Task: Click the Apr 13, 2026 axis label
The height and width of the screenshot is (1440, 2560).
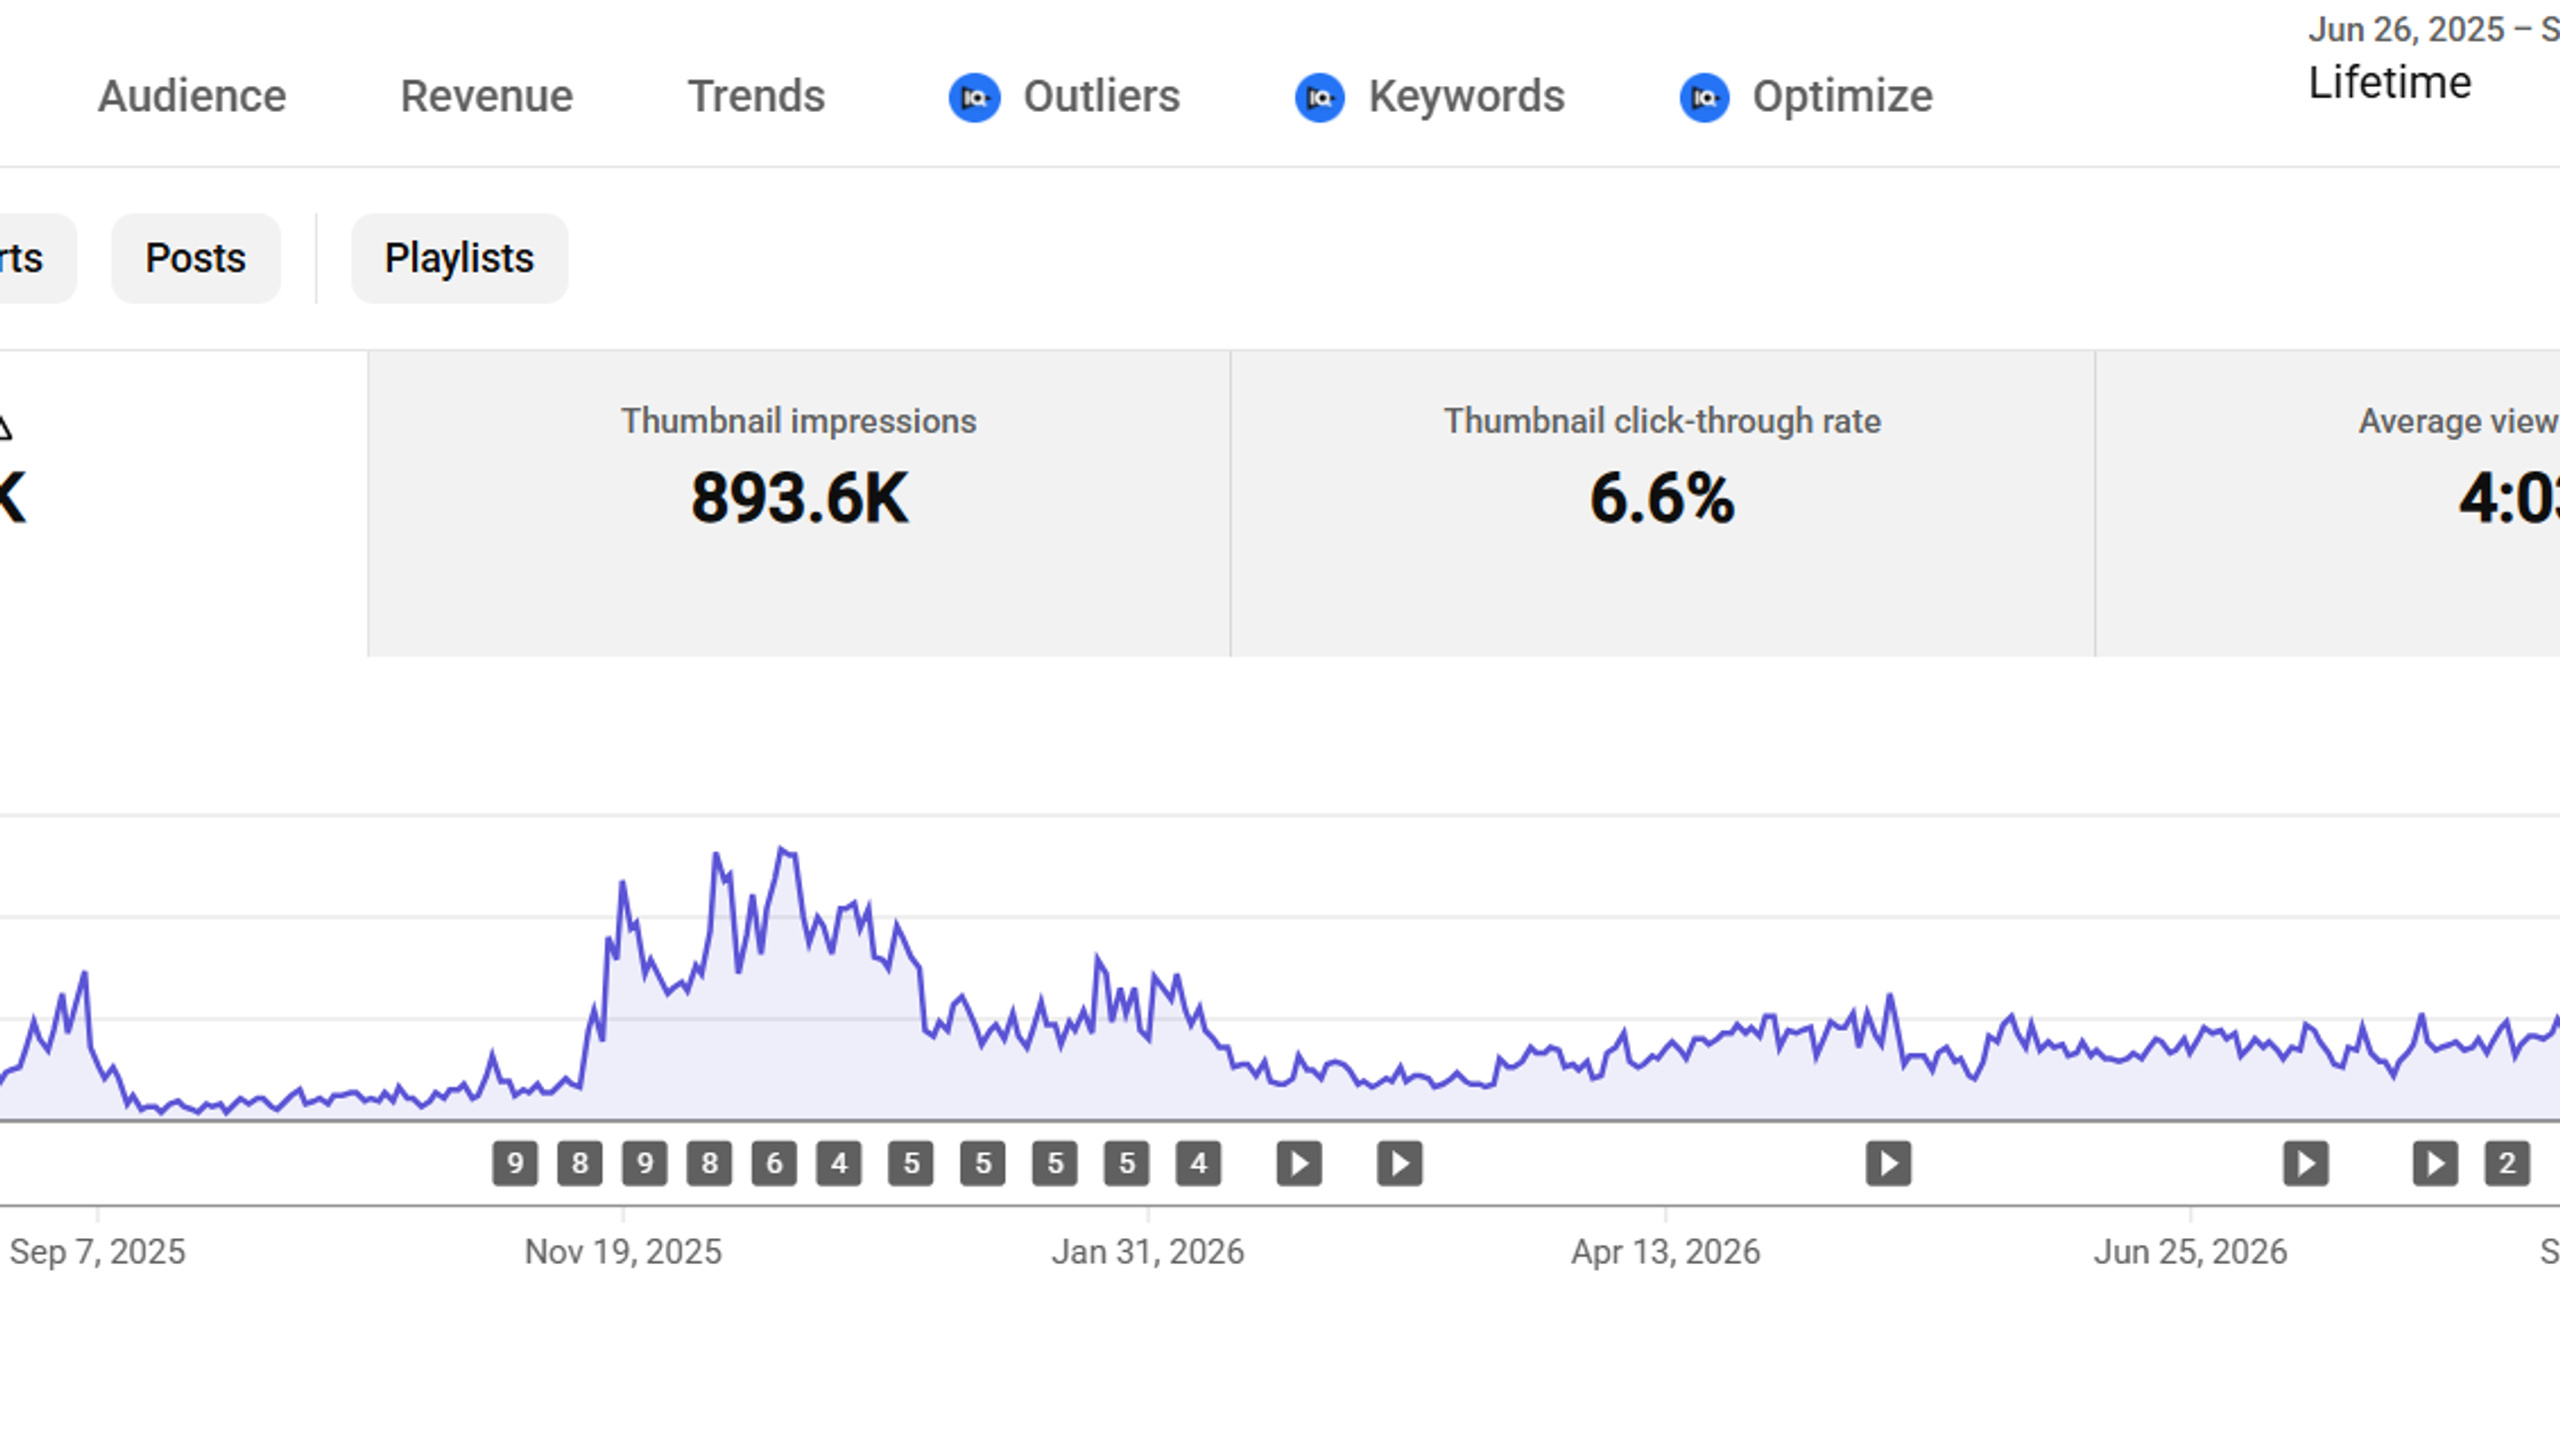Action: point(1666,1252)
